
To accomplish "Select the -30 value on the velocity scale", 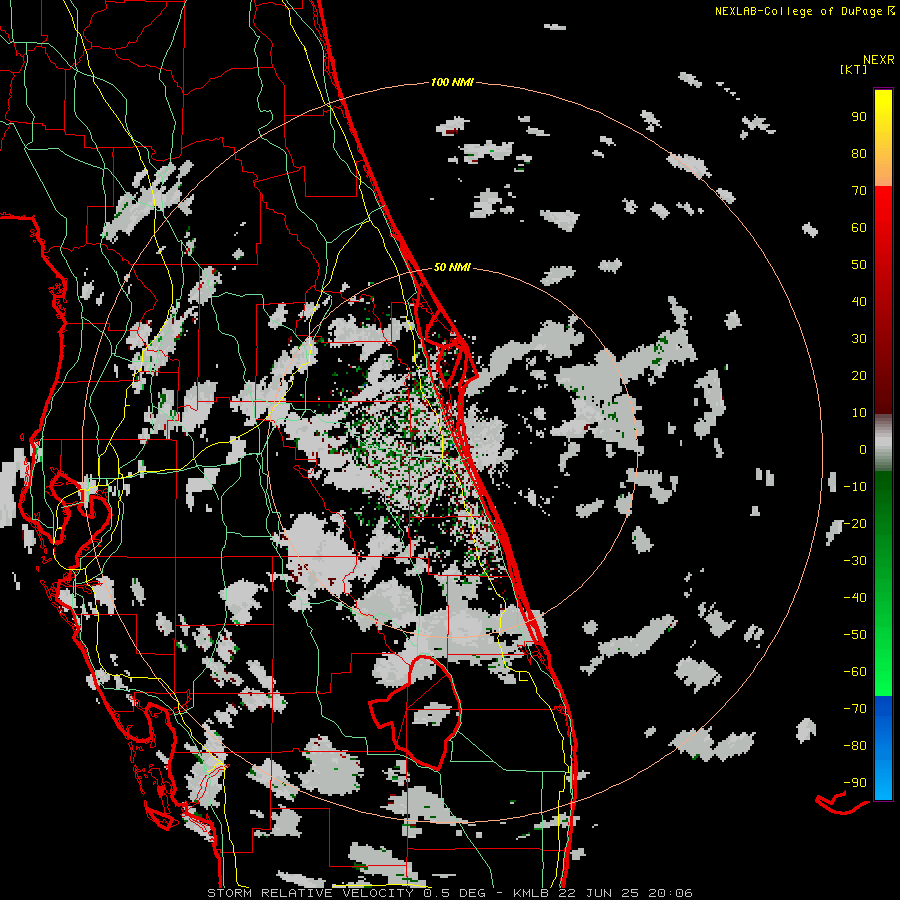I will point(855,561).
